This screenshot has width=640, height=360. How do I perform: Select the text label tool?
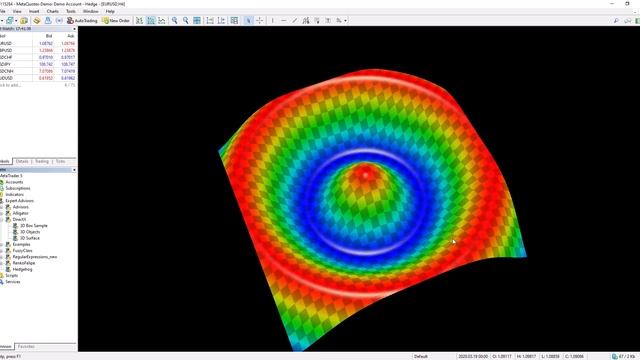(x=328, y=20)
